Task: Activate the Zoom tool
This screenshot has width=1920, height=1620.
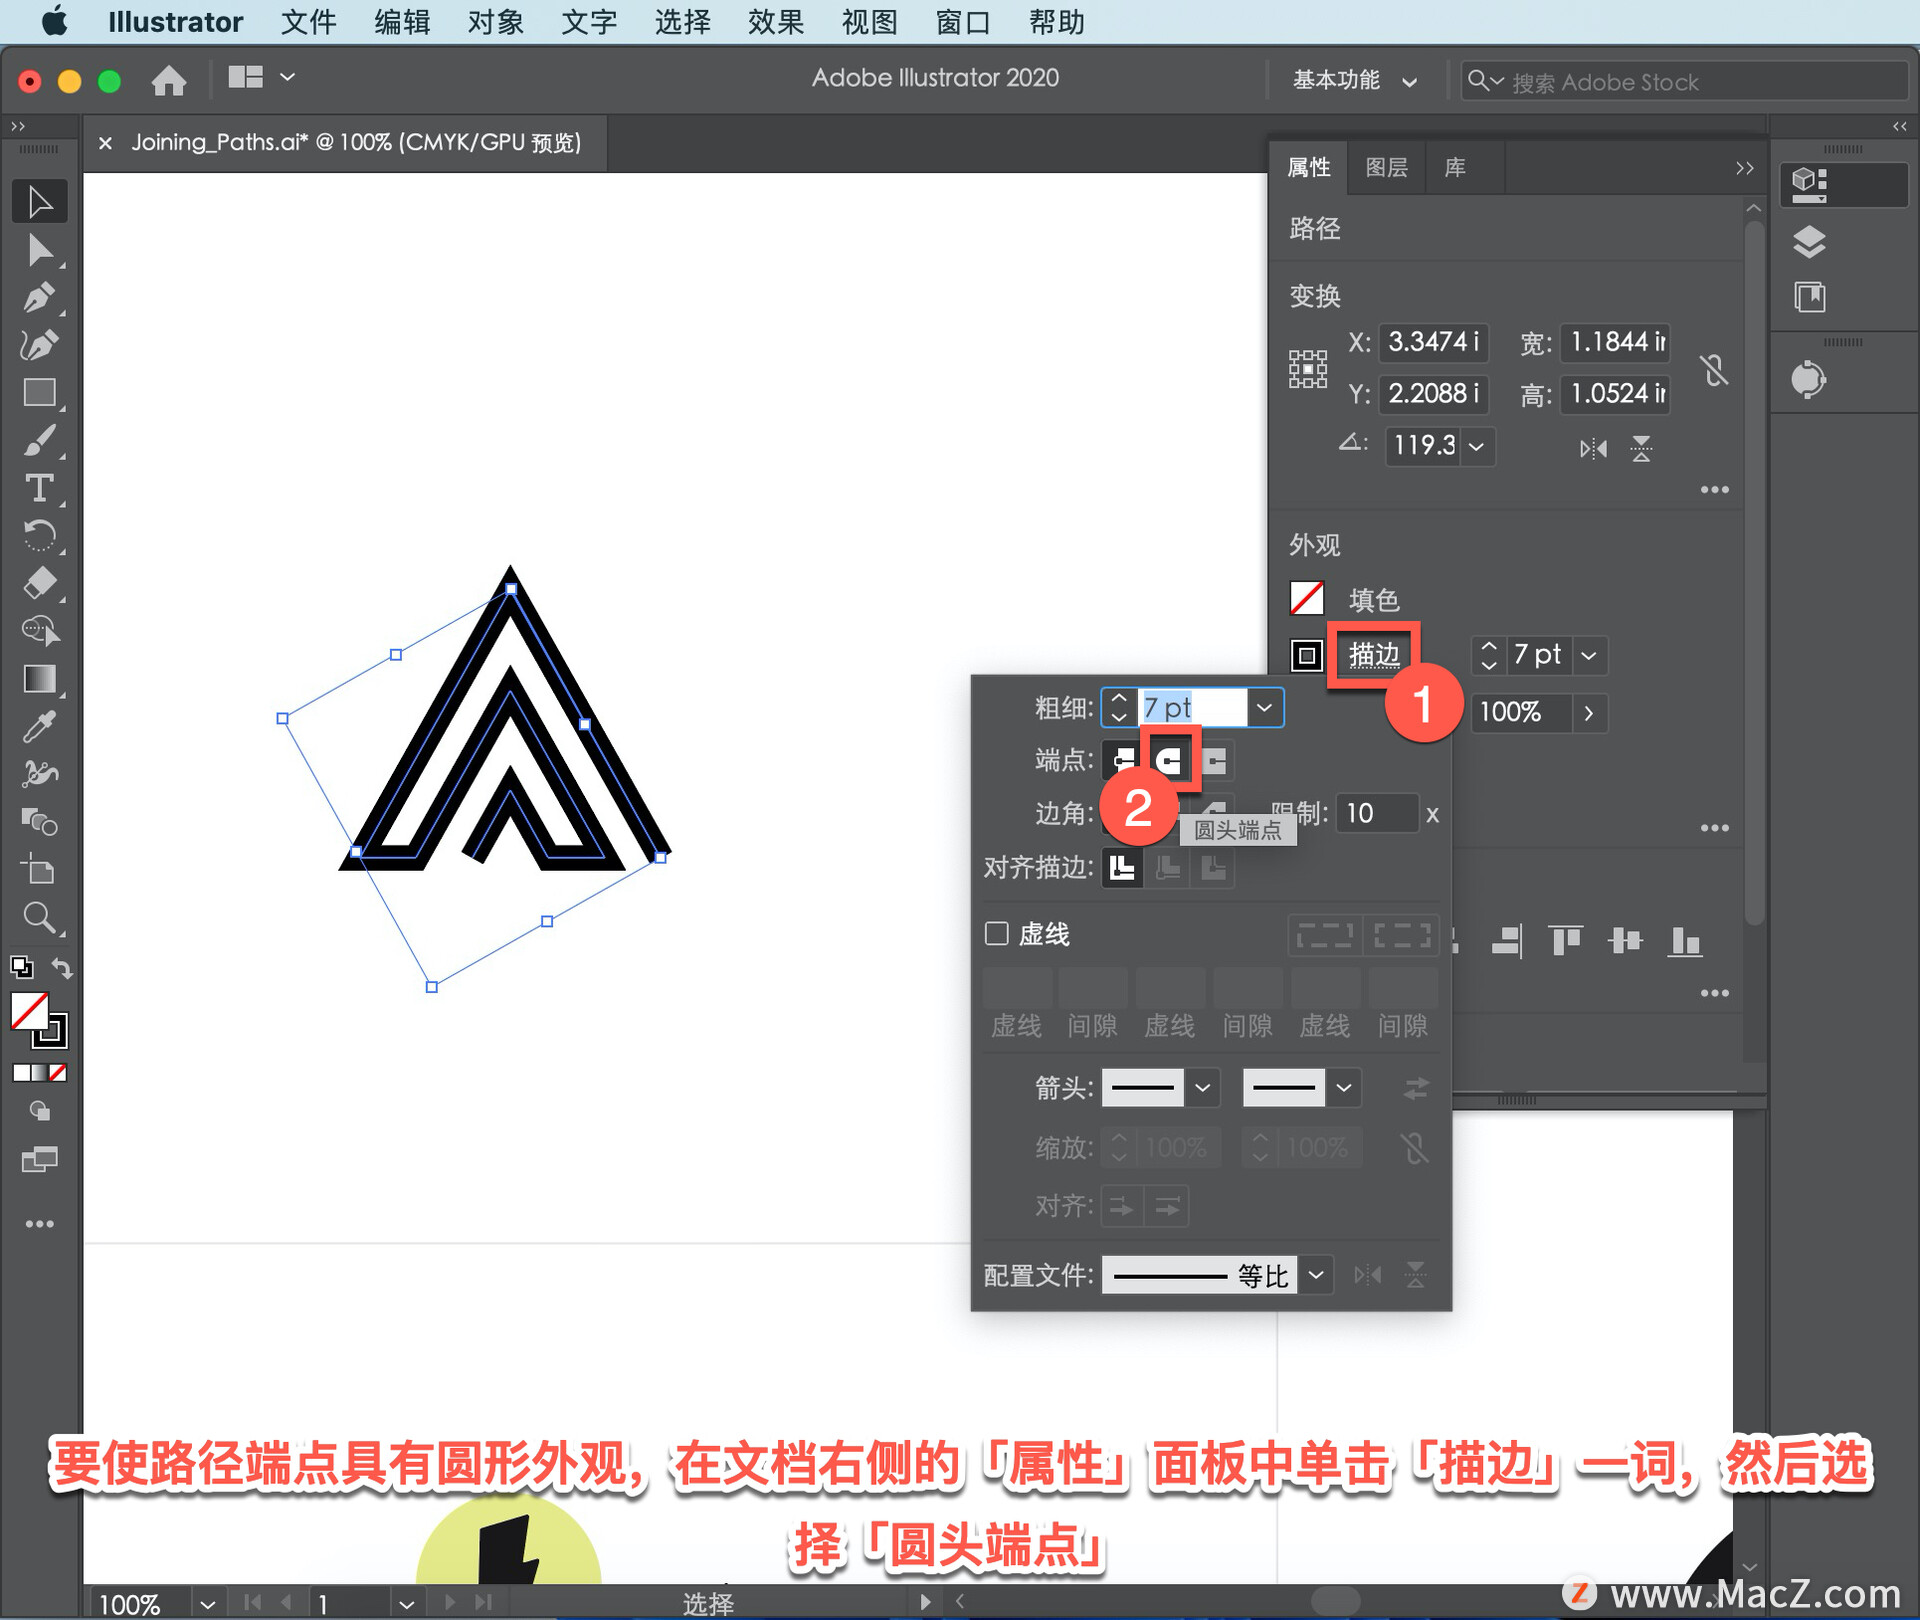Action: coord(39,917)
